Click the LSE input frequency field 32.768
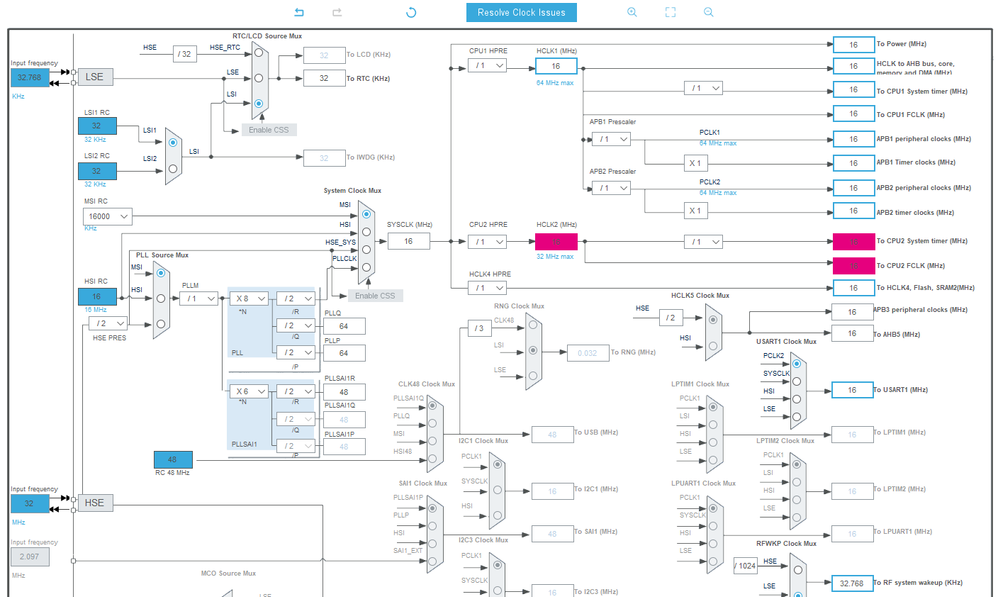 (x=30, y=78)
